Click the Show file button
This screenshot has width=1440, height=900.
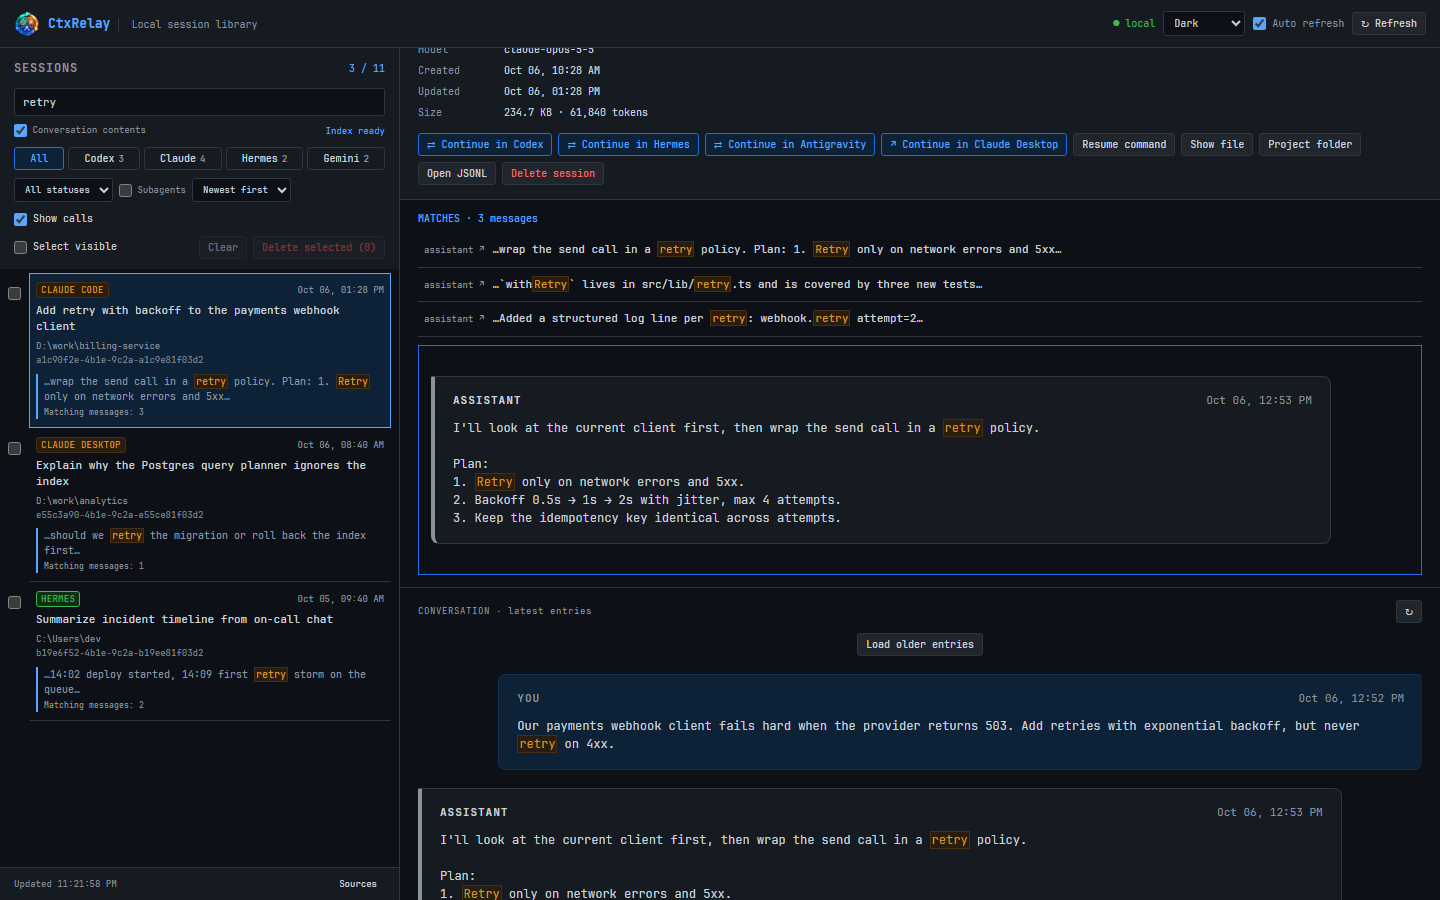coord(1217,145)
